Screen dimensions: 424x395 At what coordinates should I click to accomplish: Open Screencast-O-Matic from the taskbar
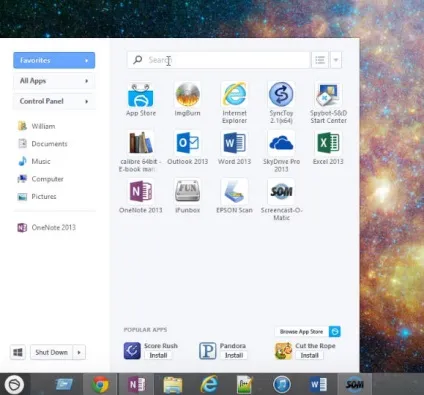pyautogui.click(x=354, y=385)
